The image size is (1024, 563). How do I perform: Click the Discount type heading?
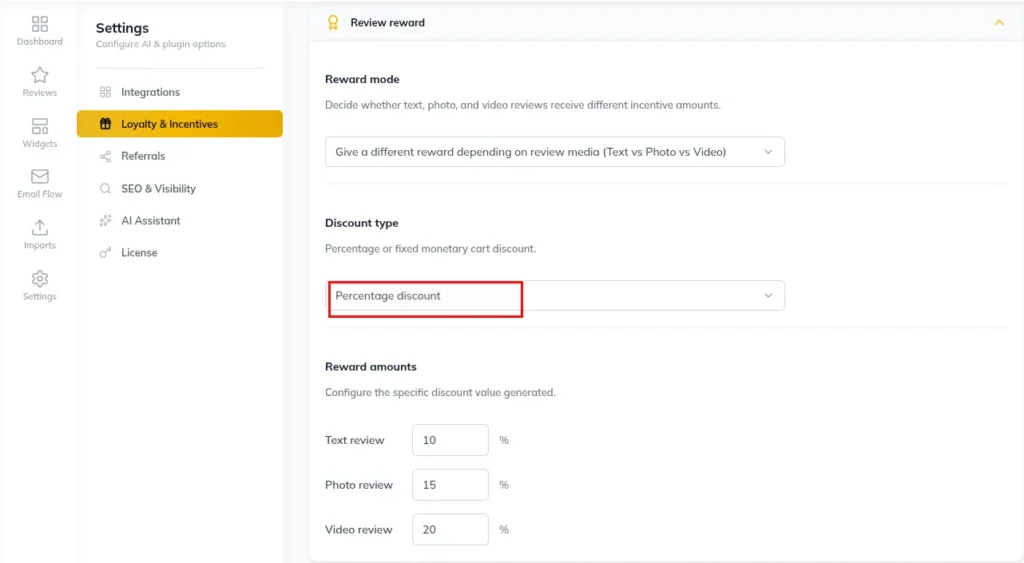coord(361,223)
